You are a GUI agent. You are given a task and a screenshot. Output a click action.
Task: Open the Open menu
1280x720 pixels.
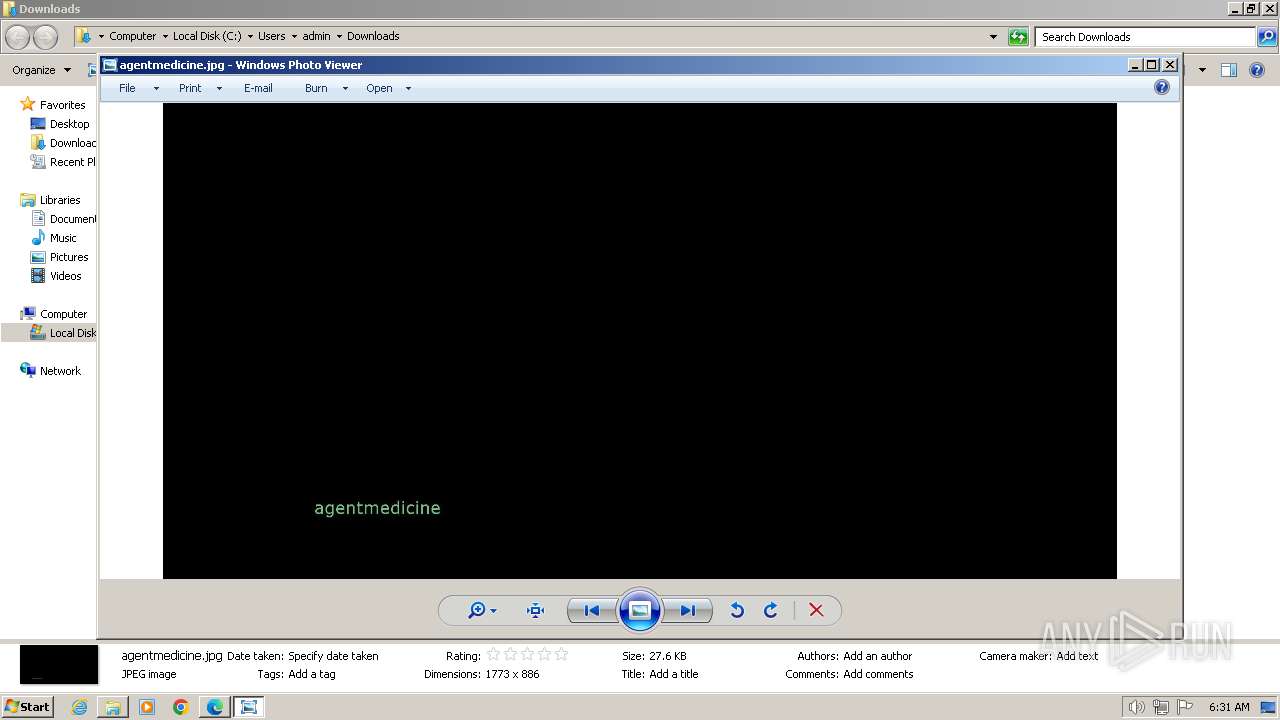(379, 88)
